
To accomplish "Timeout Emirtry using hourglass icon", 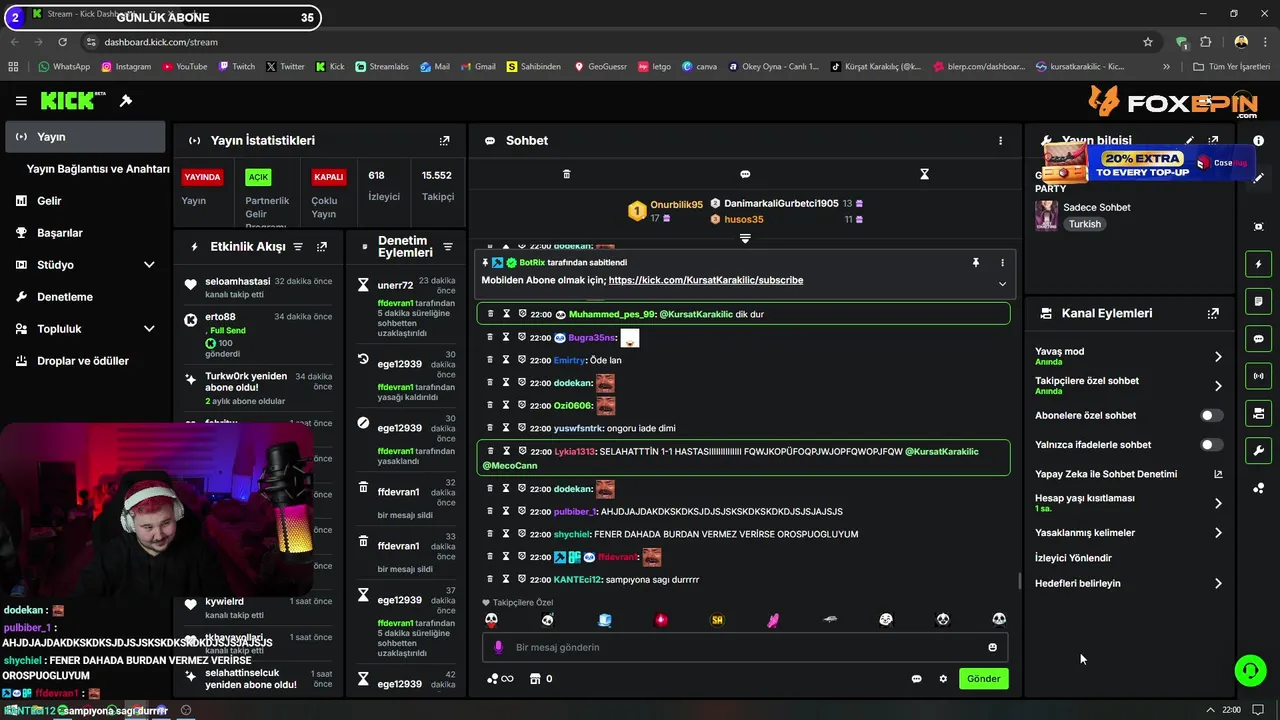I will [506, 360].
